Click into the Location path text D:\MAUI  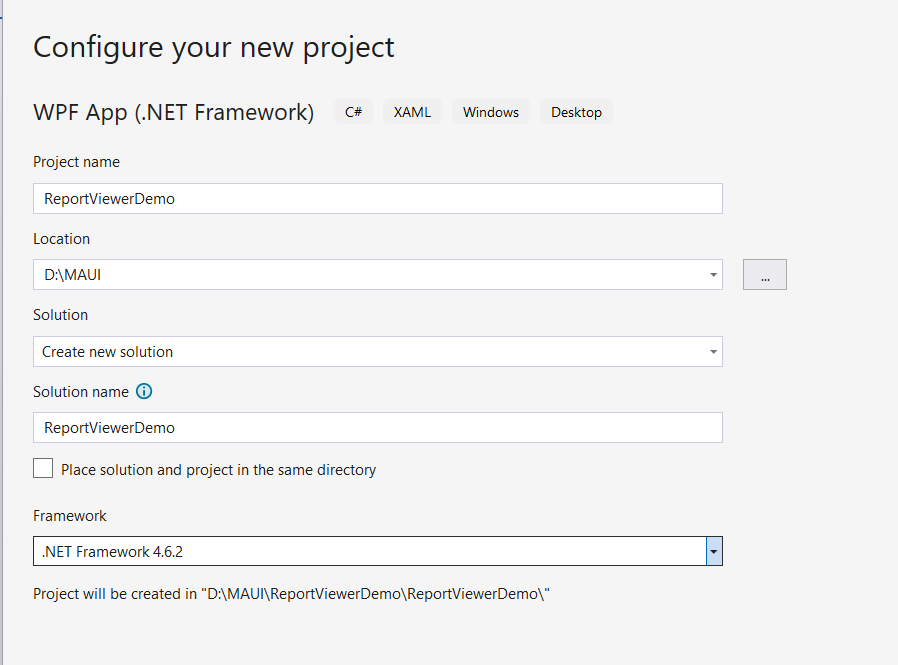click(73, 275)
